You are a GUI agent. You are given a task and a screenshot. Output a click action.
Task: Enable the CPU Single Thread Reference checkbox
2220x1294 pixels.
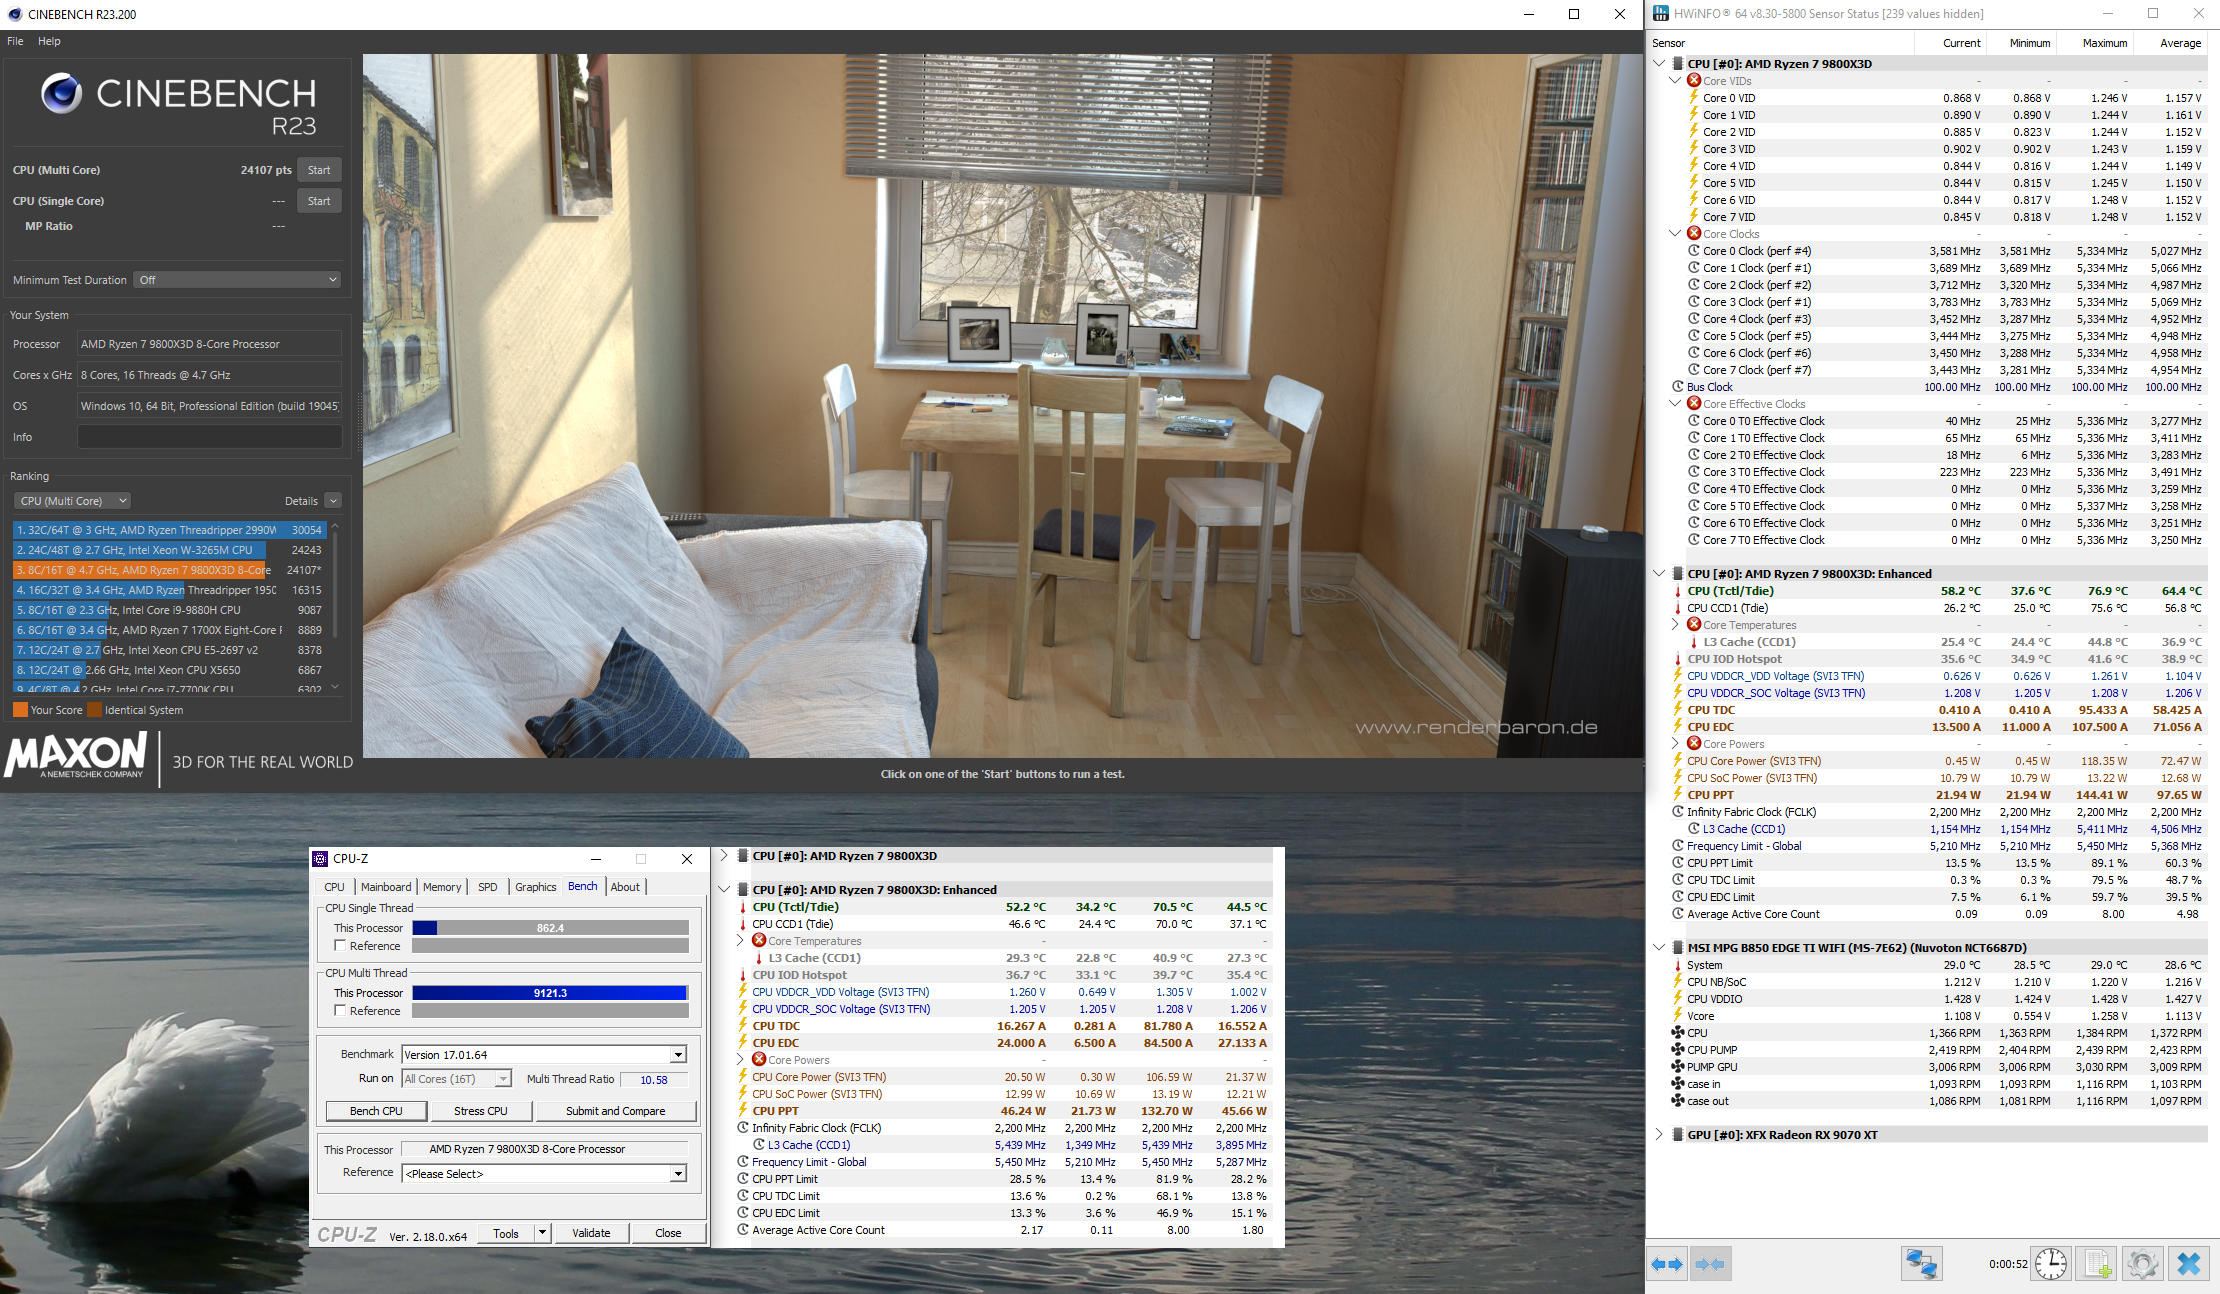click(340, 945)
